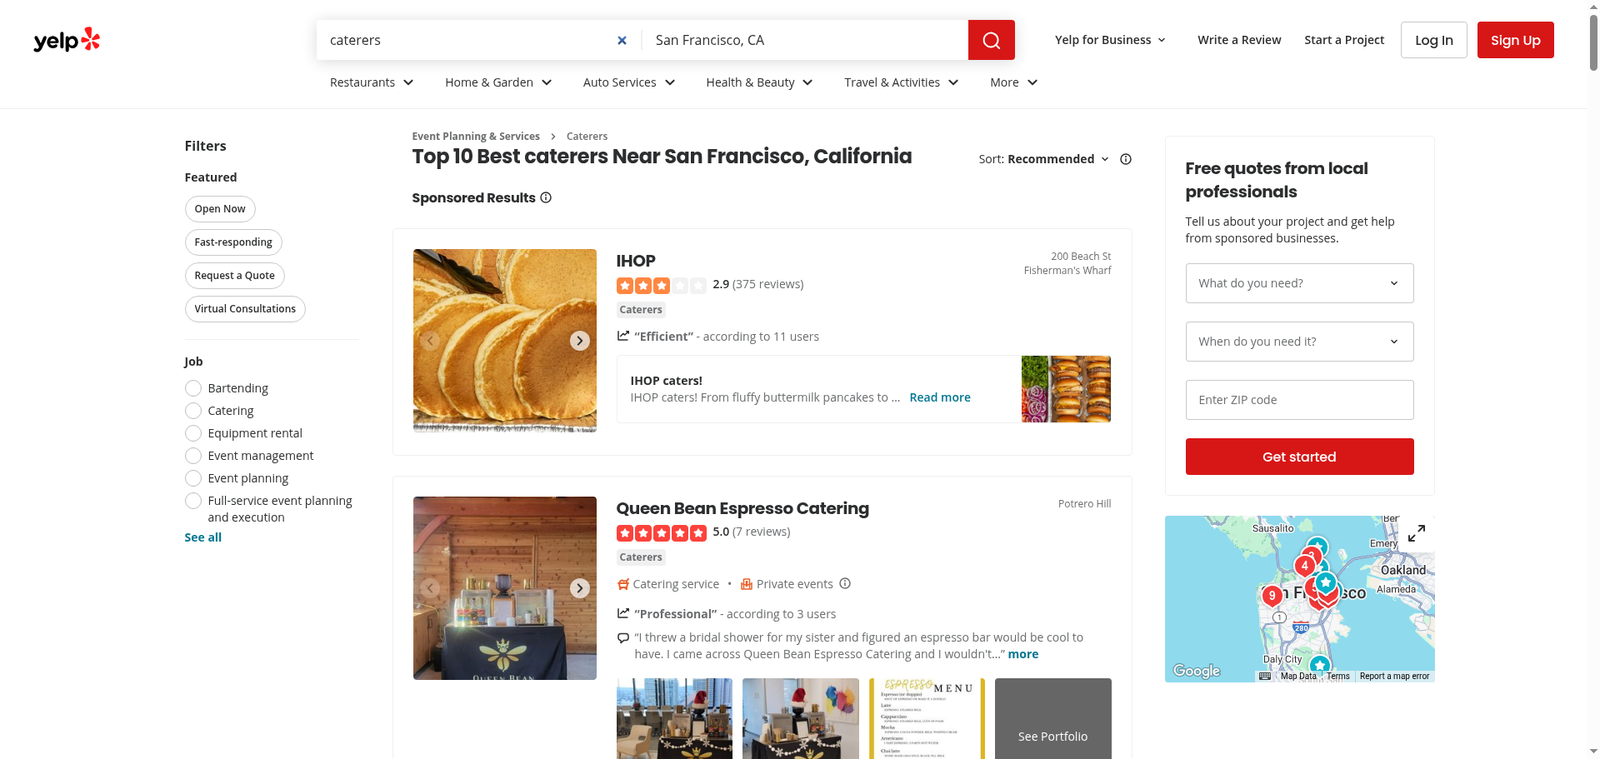The image size is (1600, 759).
Task: Click info icon beside Private events
Action: (845, 584)
